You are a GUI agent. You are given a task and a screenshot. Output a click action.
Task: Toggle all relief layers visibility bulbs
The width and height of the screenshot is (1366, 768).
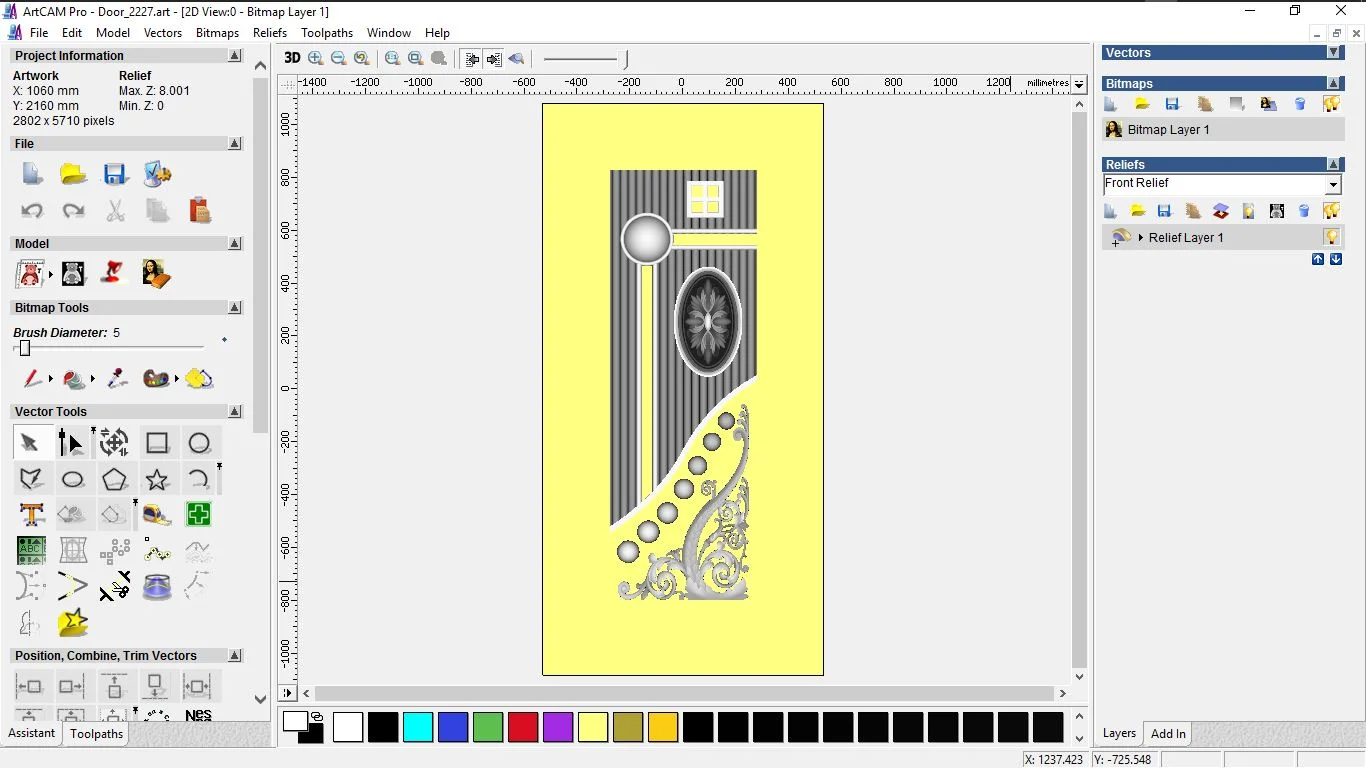click(1331, 211)
